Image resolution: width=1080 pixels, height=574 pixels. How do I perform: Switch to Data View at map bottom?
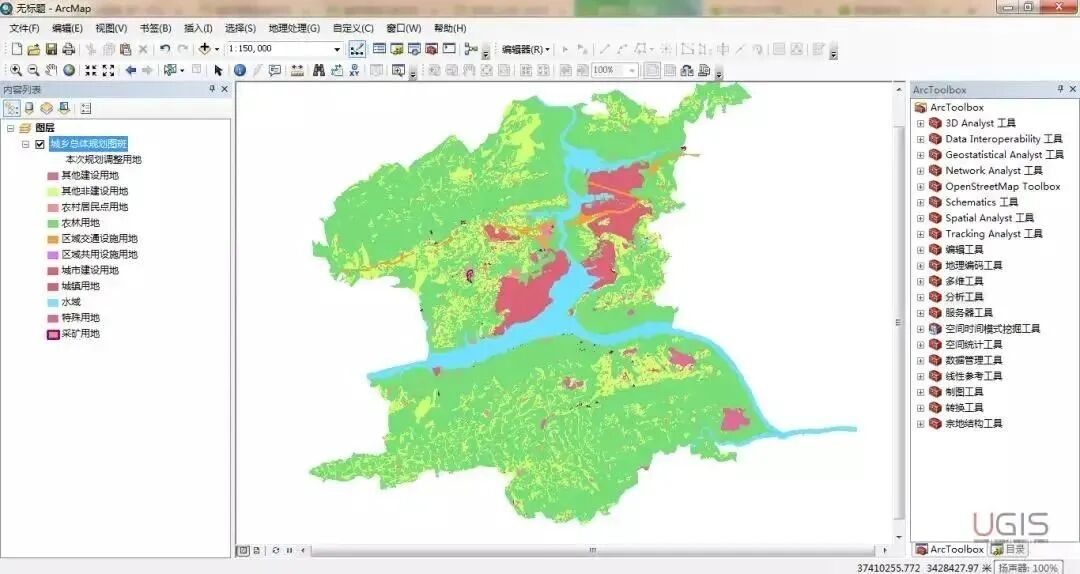click(243, 551)
